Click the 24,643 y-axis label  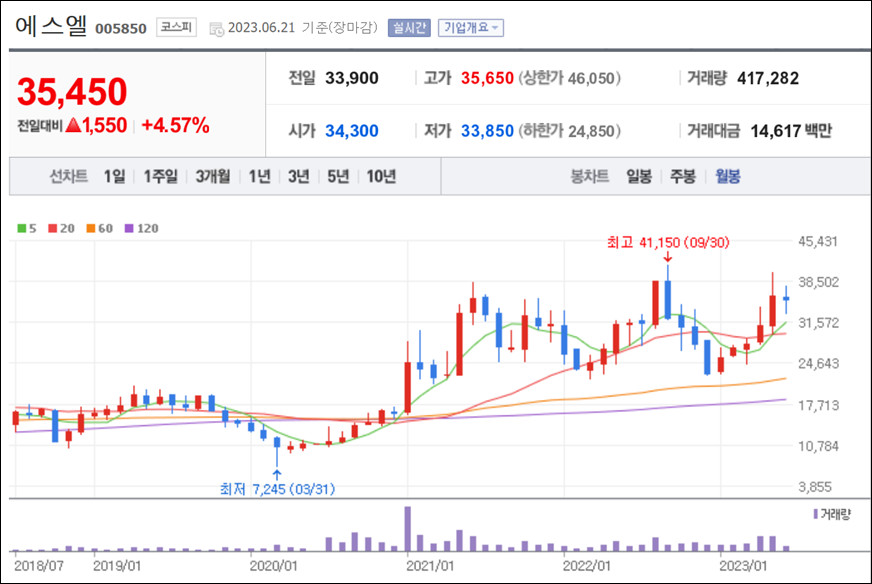pyautogui.click(x=818, y=364)
